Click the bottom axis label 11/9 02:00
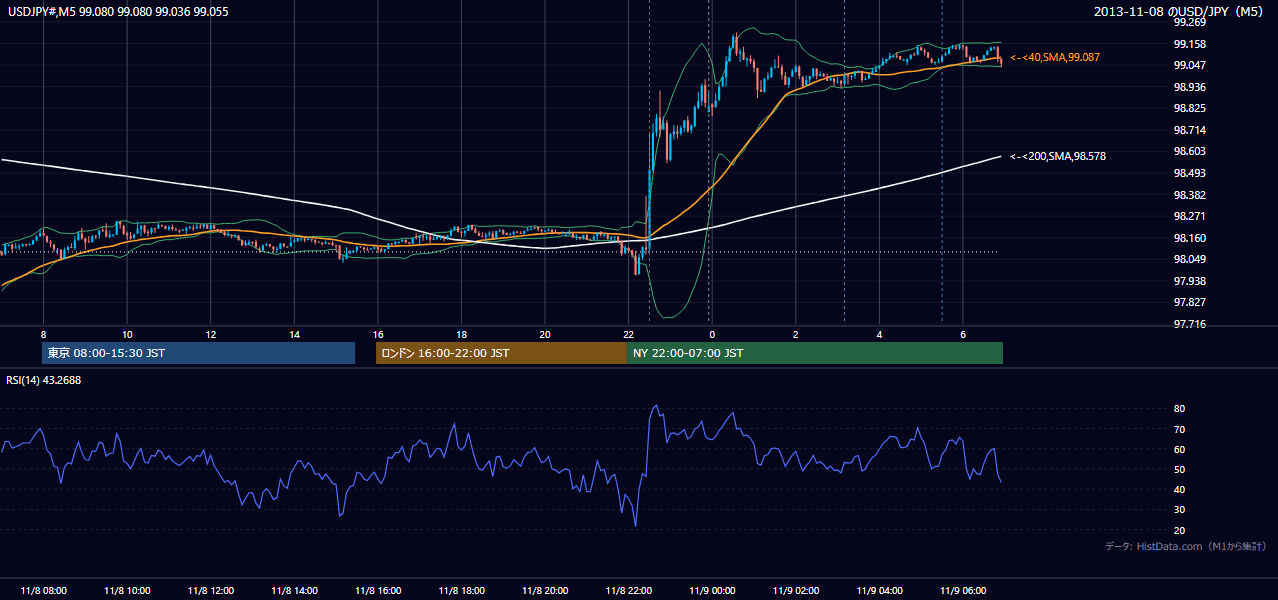1278x600 pixels. 796,591
